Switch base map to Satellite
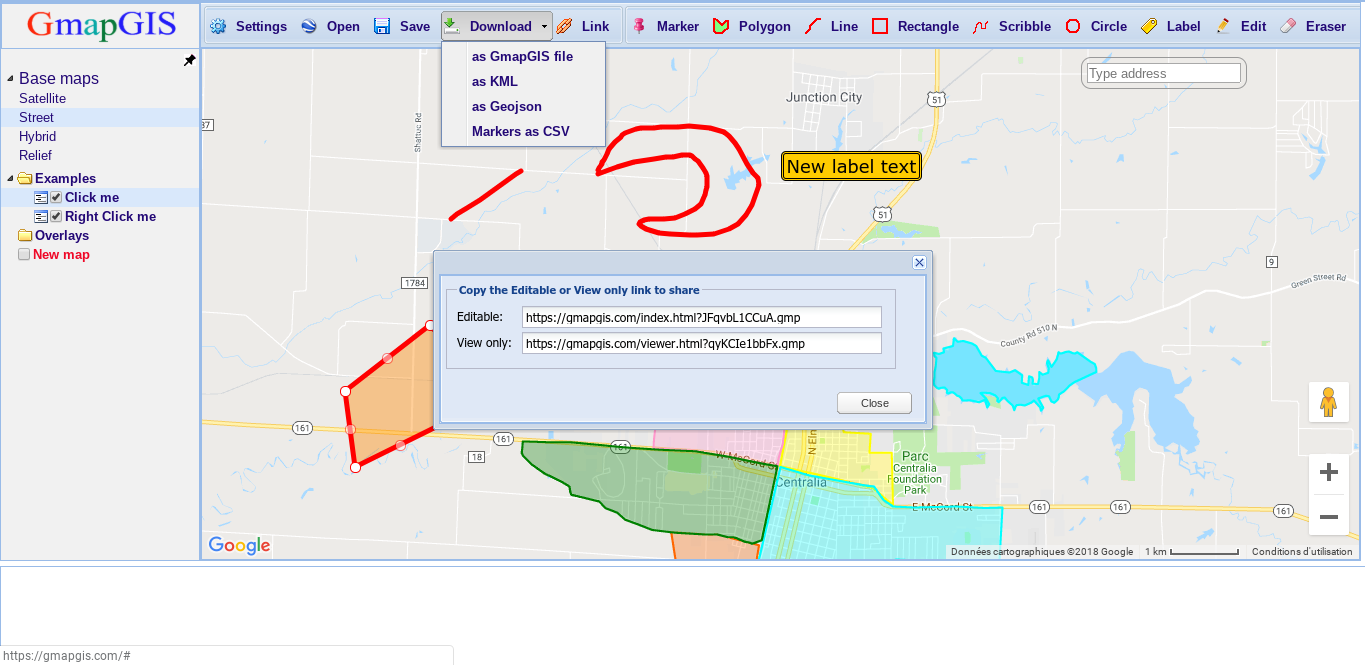1365x665 pixels. coord(43,99)
